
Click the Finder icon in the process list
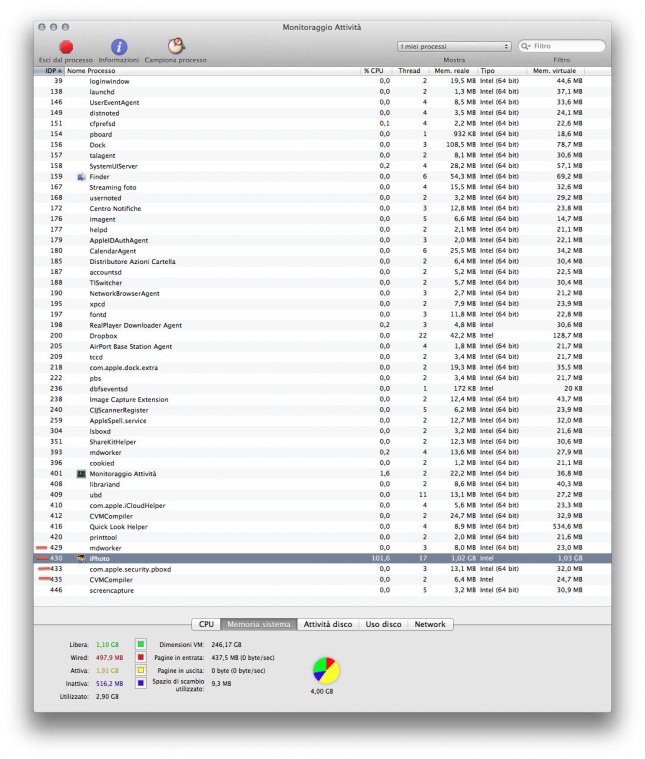tap(81, 177)
